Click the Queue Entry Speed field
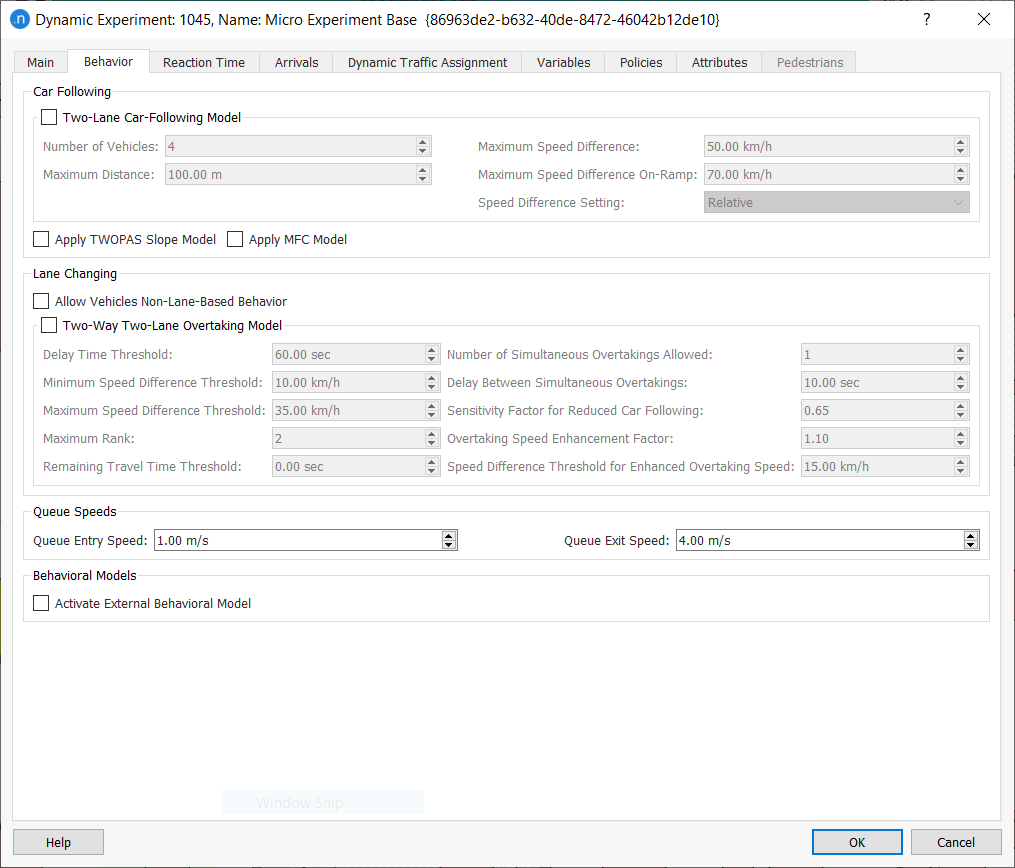Image resolution: width=1015 pixels, height=868 pixels. 297,540
